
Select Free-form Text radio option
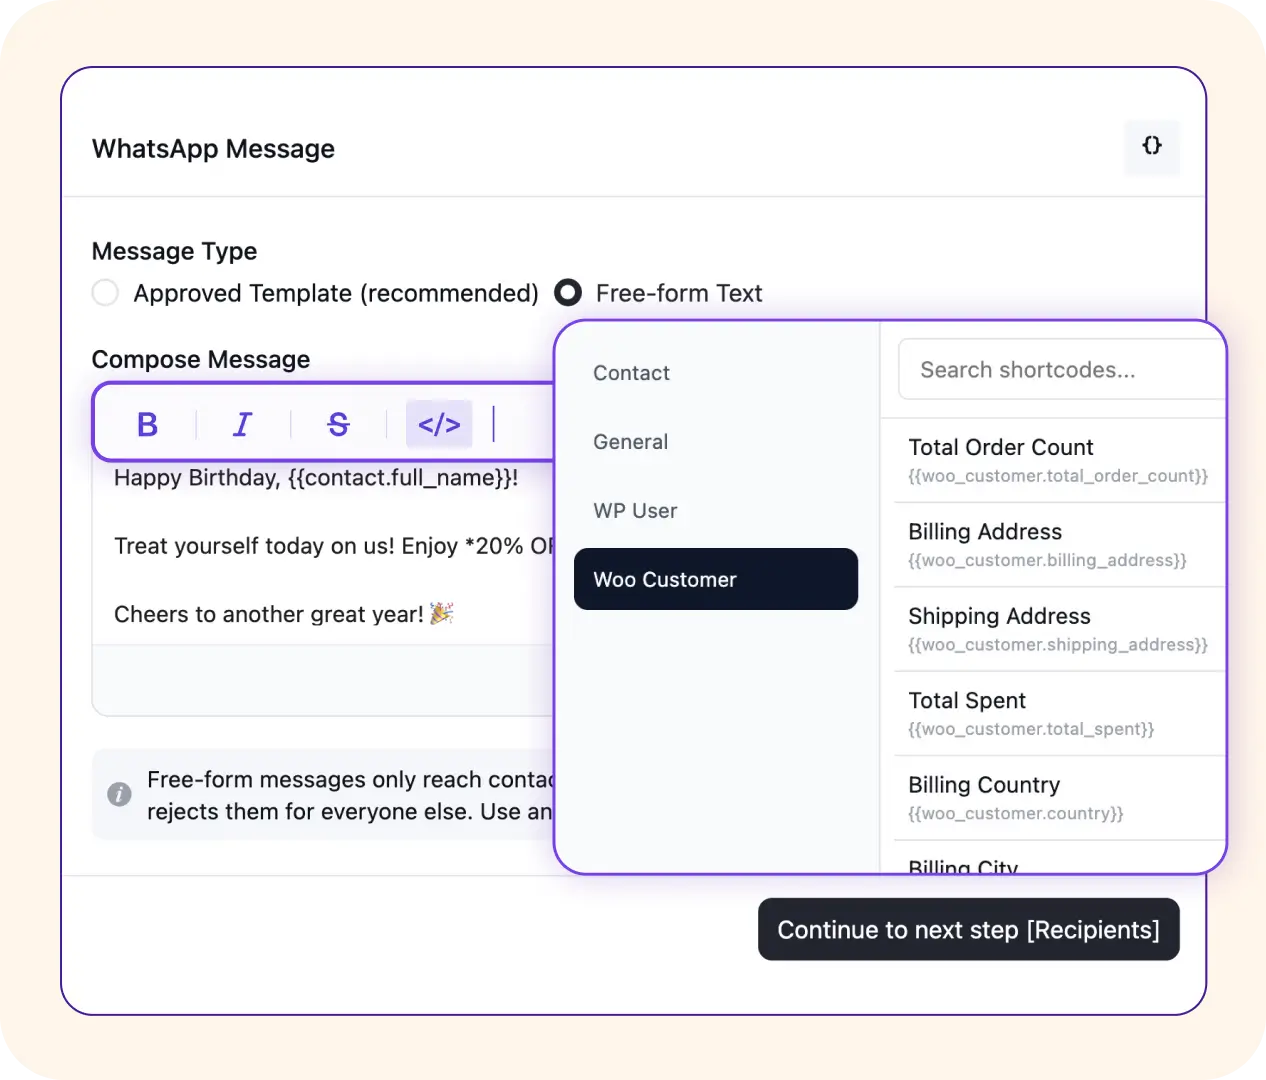click(568, 293)
